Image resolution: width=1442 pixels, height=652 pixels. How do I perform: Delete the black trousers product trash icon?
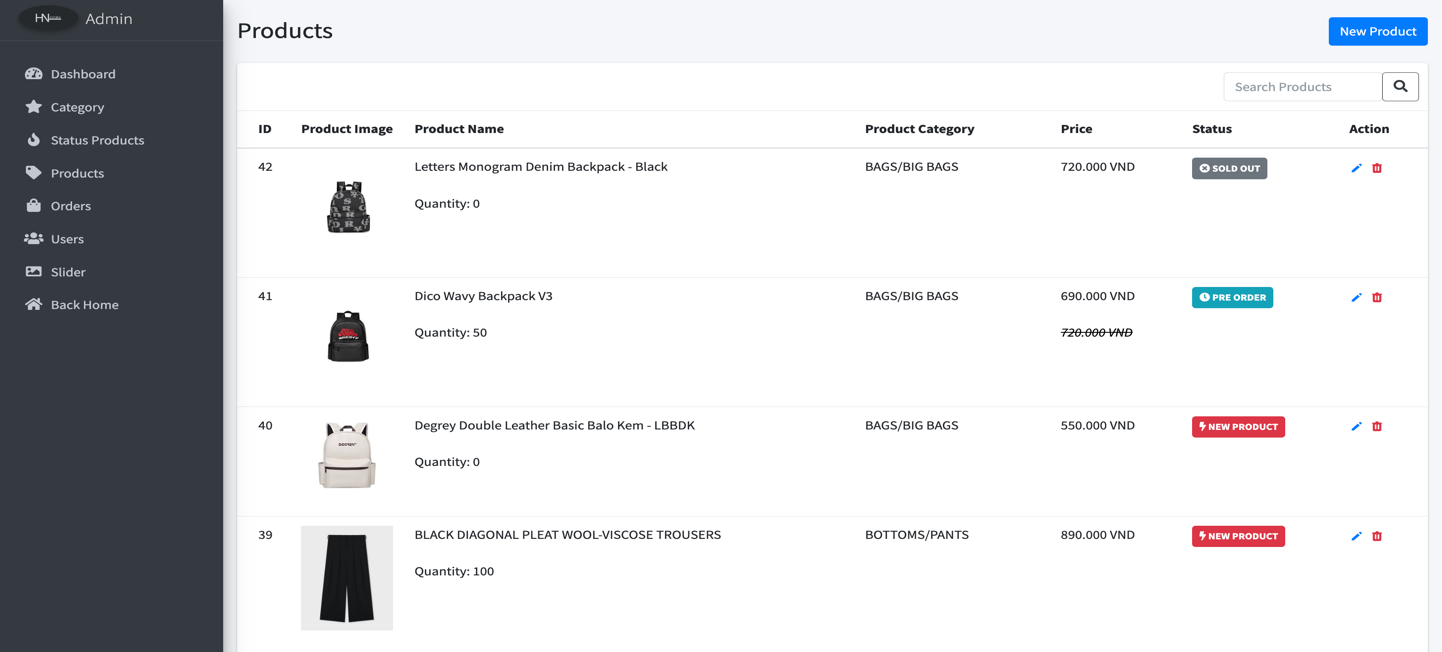pyautogui.click(x=1377, y=536)
